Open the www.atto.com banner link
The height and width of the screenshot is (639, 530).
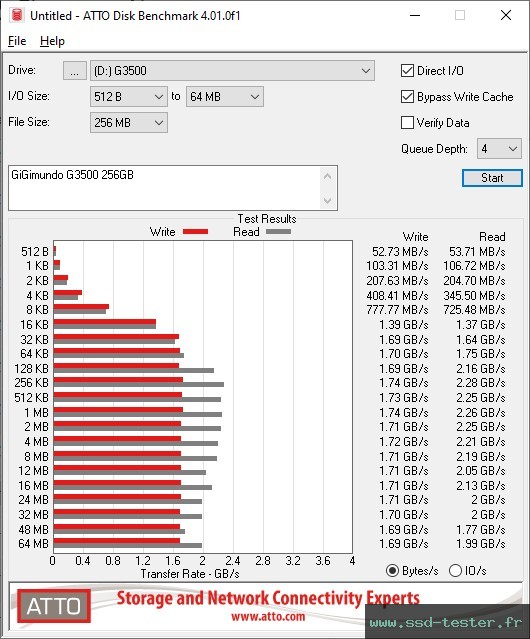coord(268,617)
